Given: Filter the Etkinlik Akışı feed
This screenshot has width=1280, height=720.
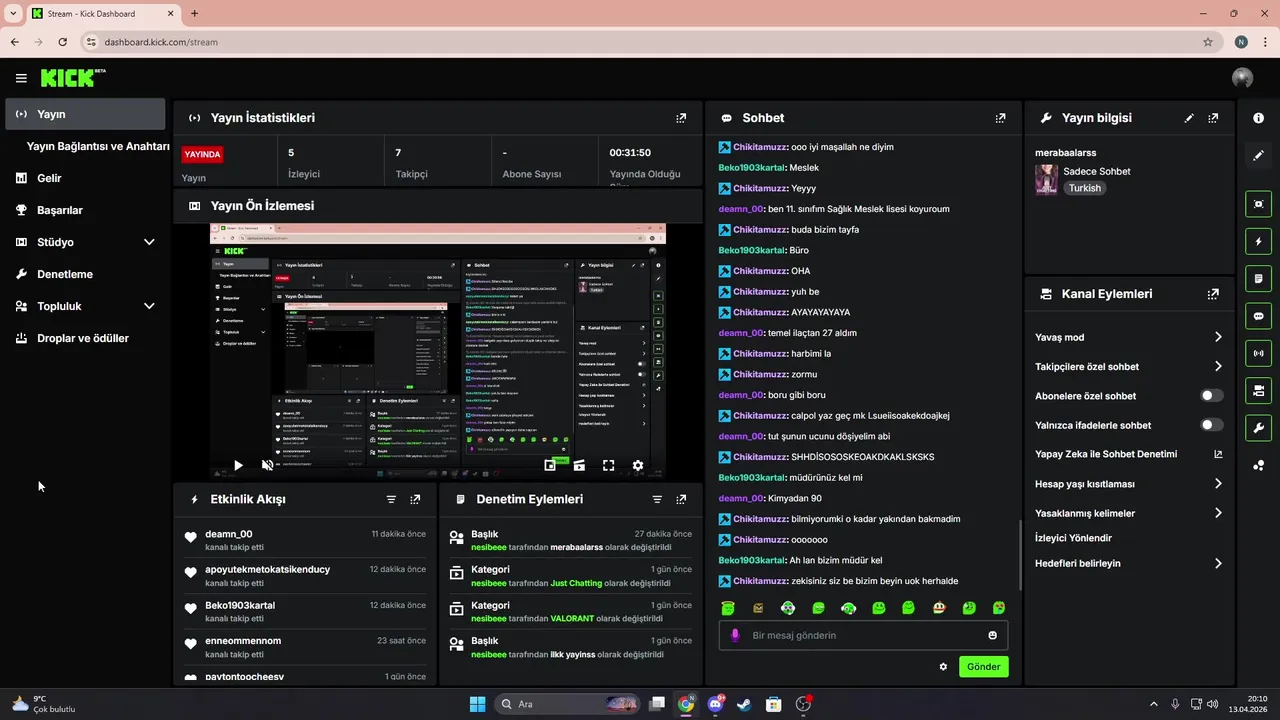Looking at the screenshot, I should (391, 499).
